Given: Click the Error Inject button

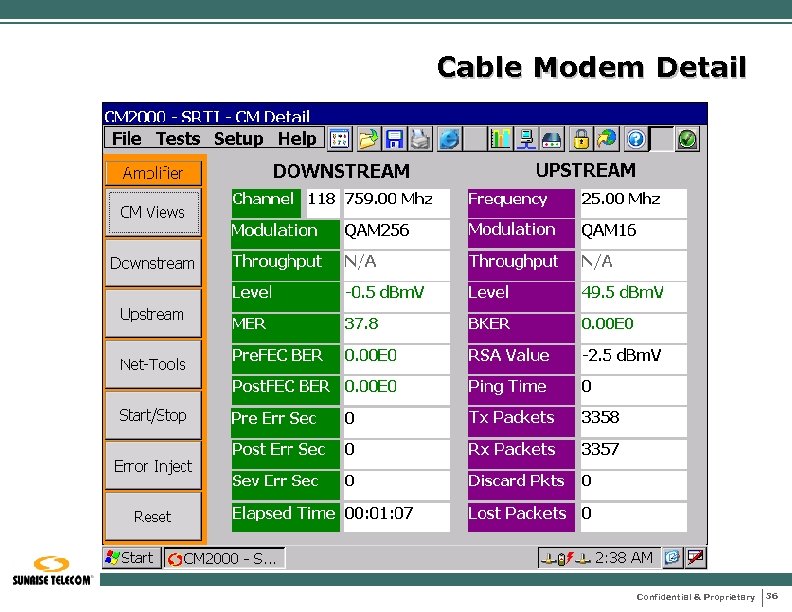Looking at the screenshot, I should pyautogui.click(x=154, y=466).
